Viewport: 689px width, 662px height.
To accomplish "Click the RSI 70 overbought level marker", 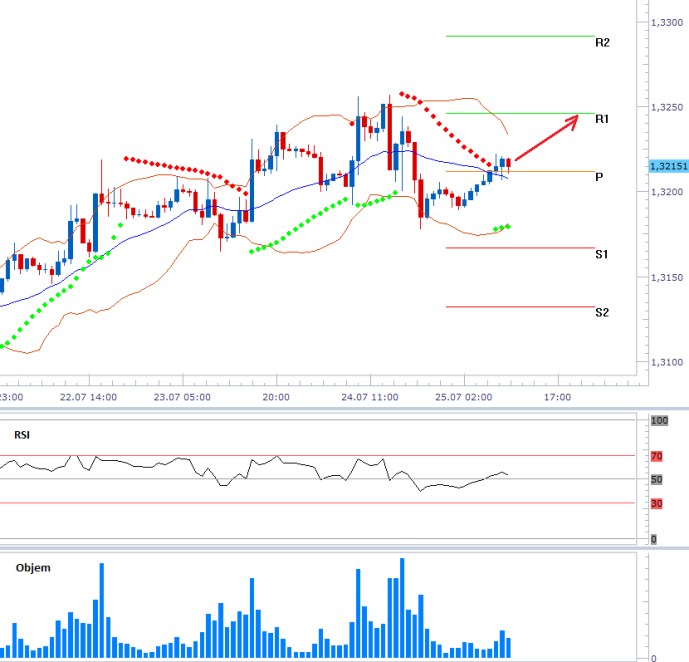I will 656,456.
